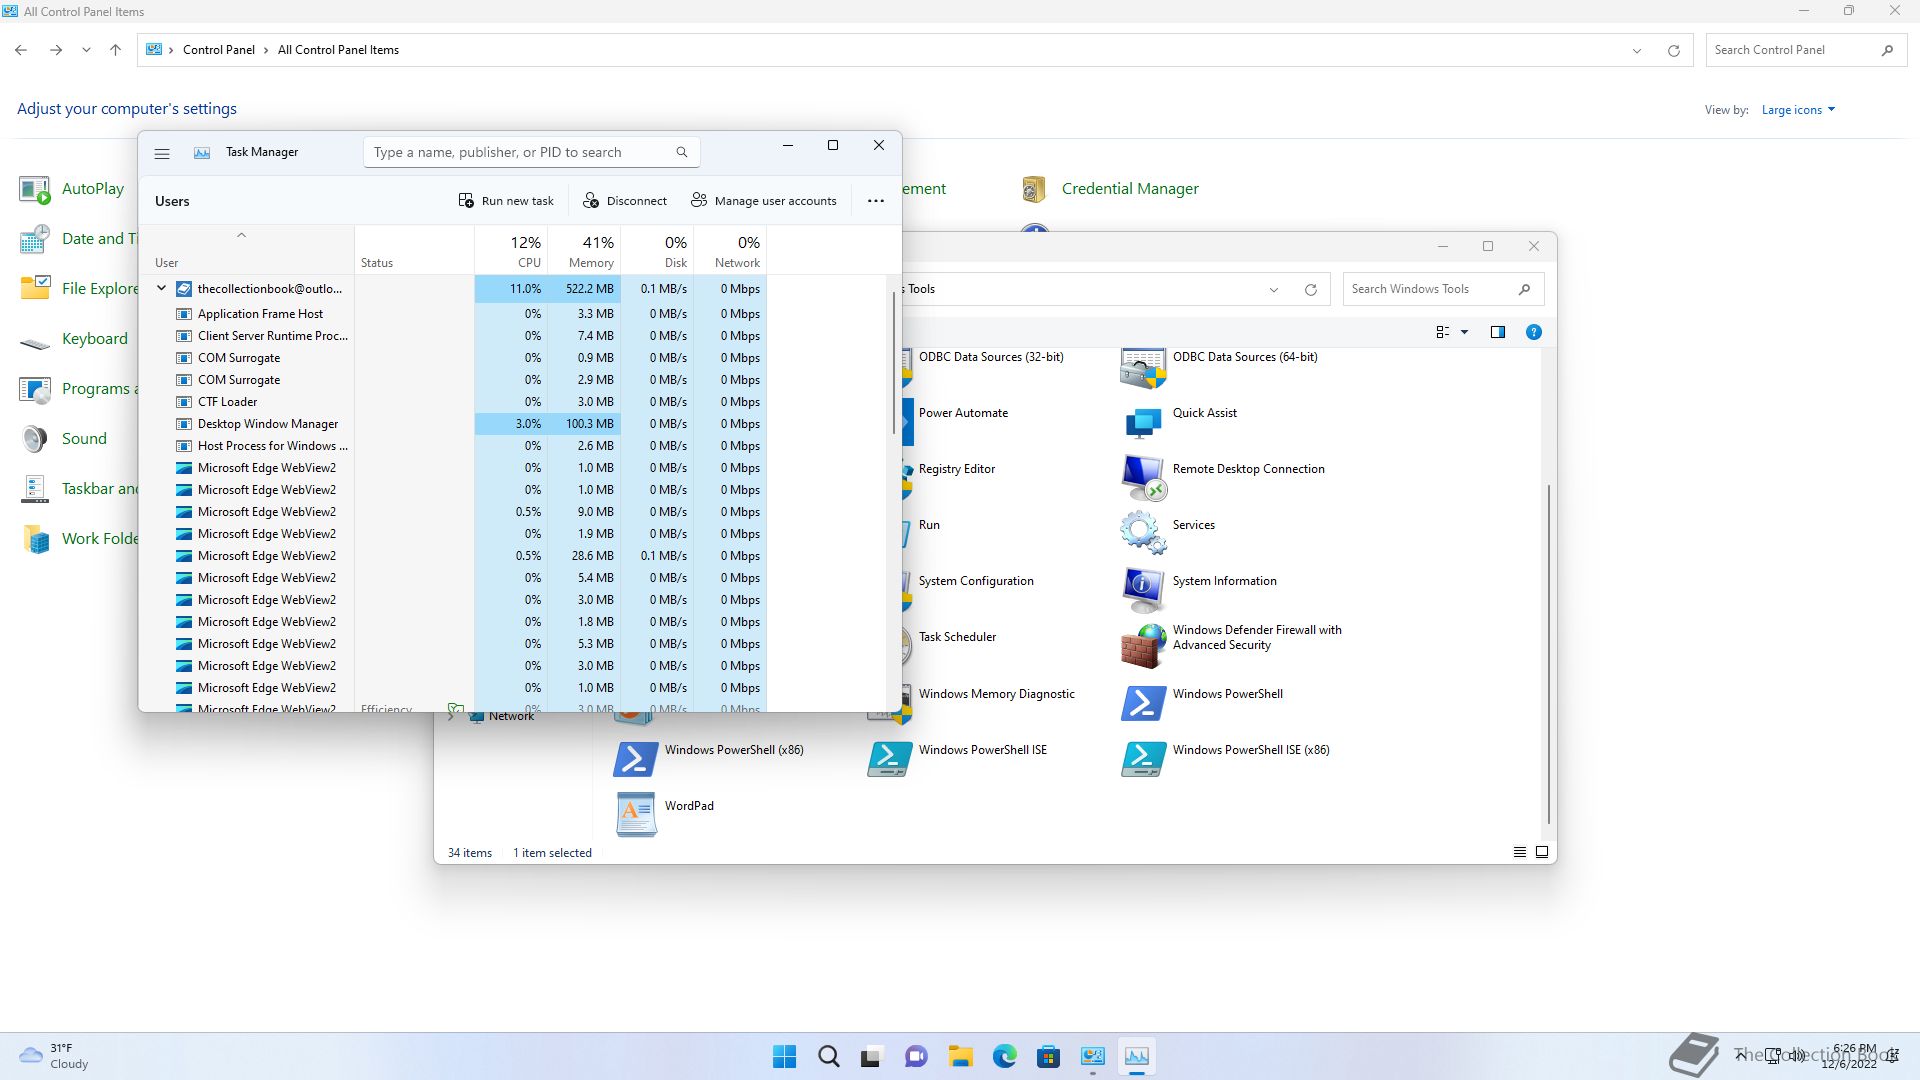Expand Control Panel address history dropdown
This screenshot has width=1920, height=1080.
tap(1637, 51)
